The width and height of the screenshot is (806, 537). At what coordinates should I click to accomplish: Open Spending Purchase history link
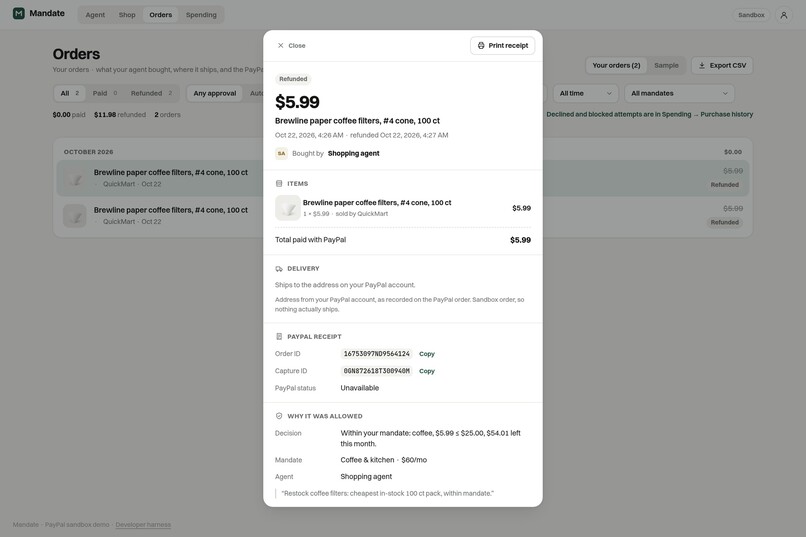tap(650, 115)
